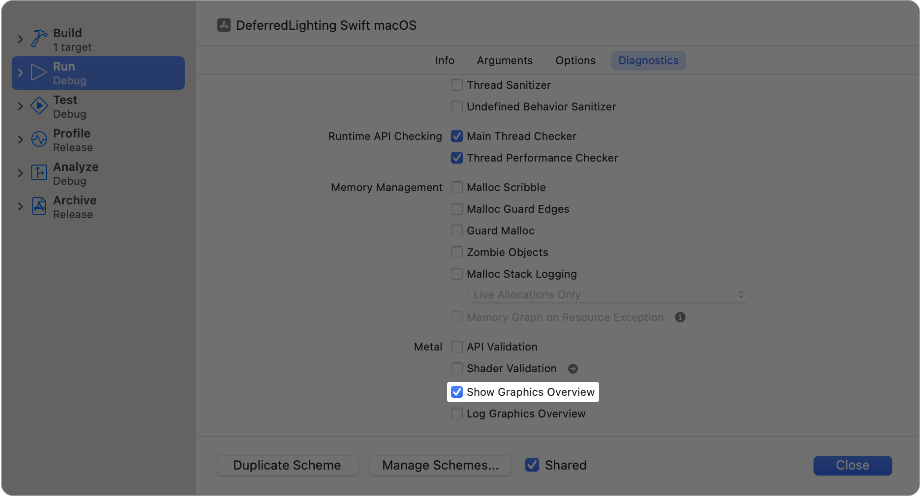The height and width of the screenshot is (496, 920).
Task: Click the Manage Schemes button
Action: click(440, 465)
